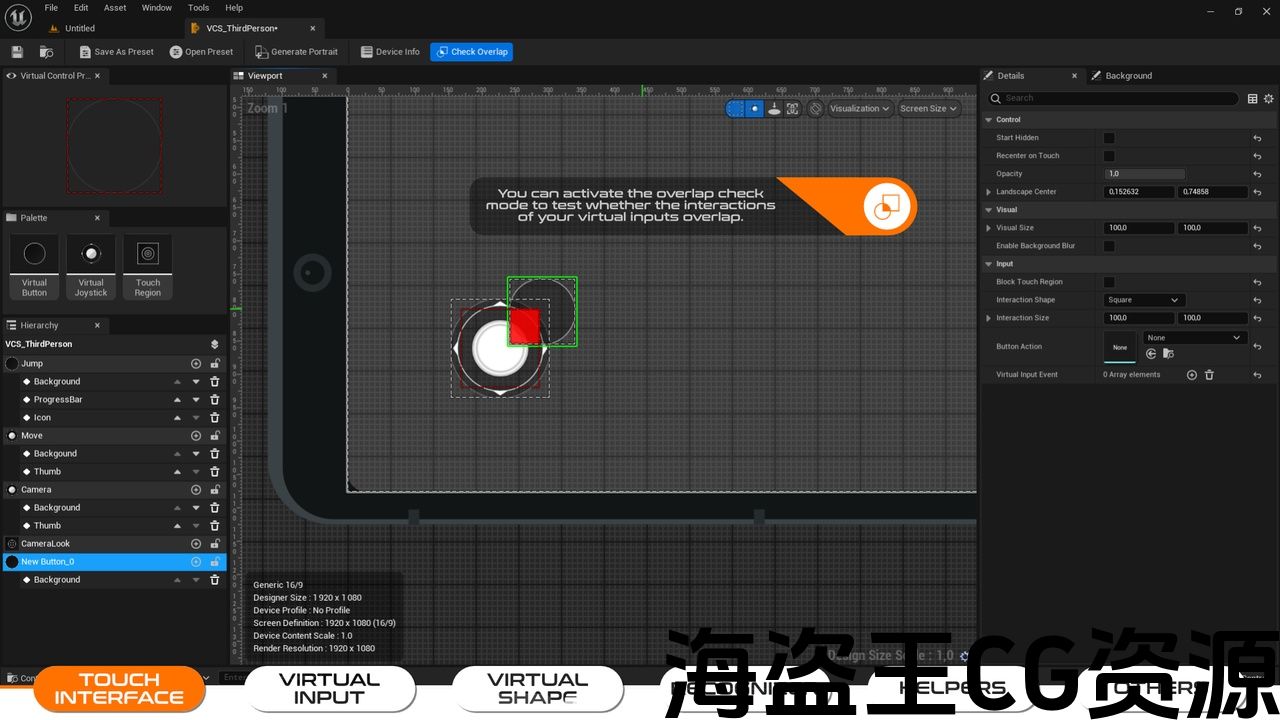Click the Opacity value slider
Screen dimensions: 1280x720
[x=1144, y=174]
